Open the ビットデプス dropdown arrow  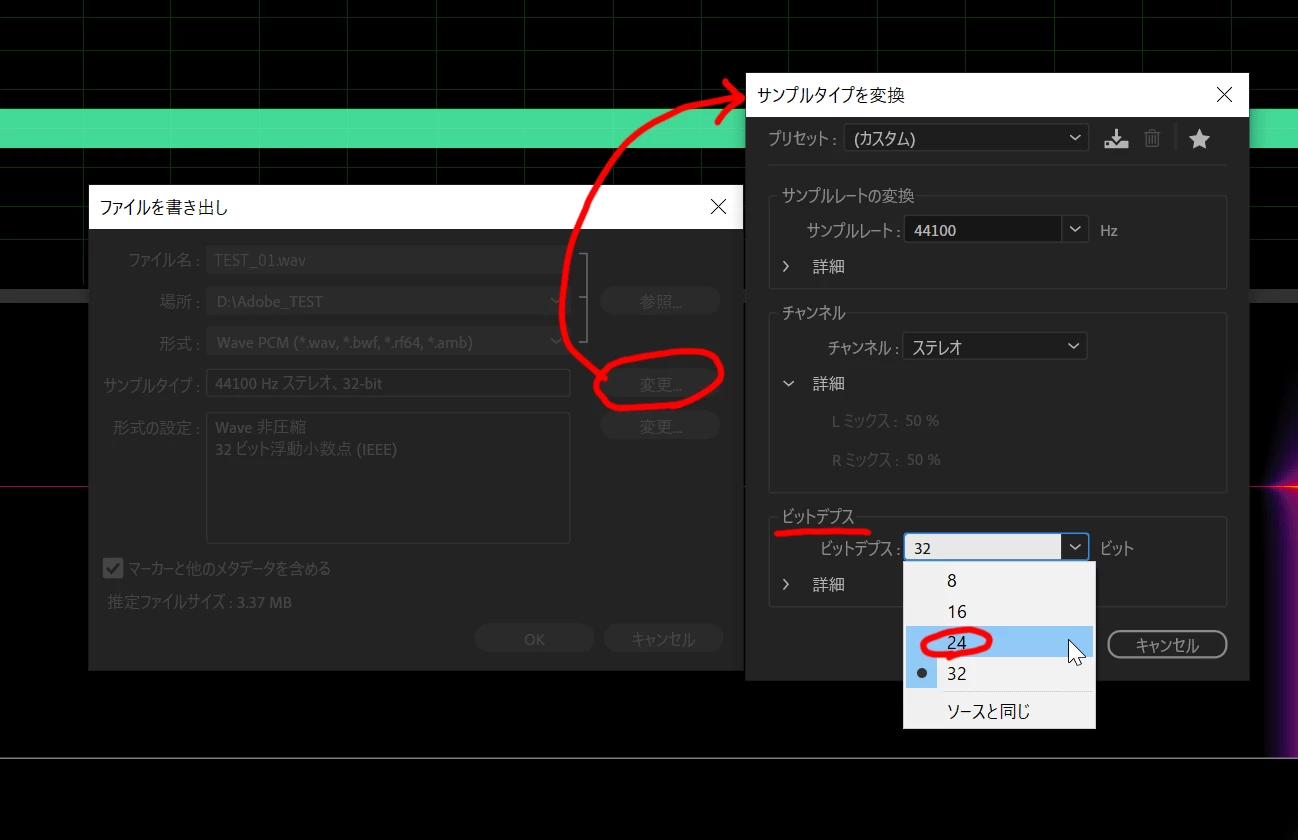1075,547
